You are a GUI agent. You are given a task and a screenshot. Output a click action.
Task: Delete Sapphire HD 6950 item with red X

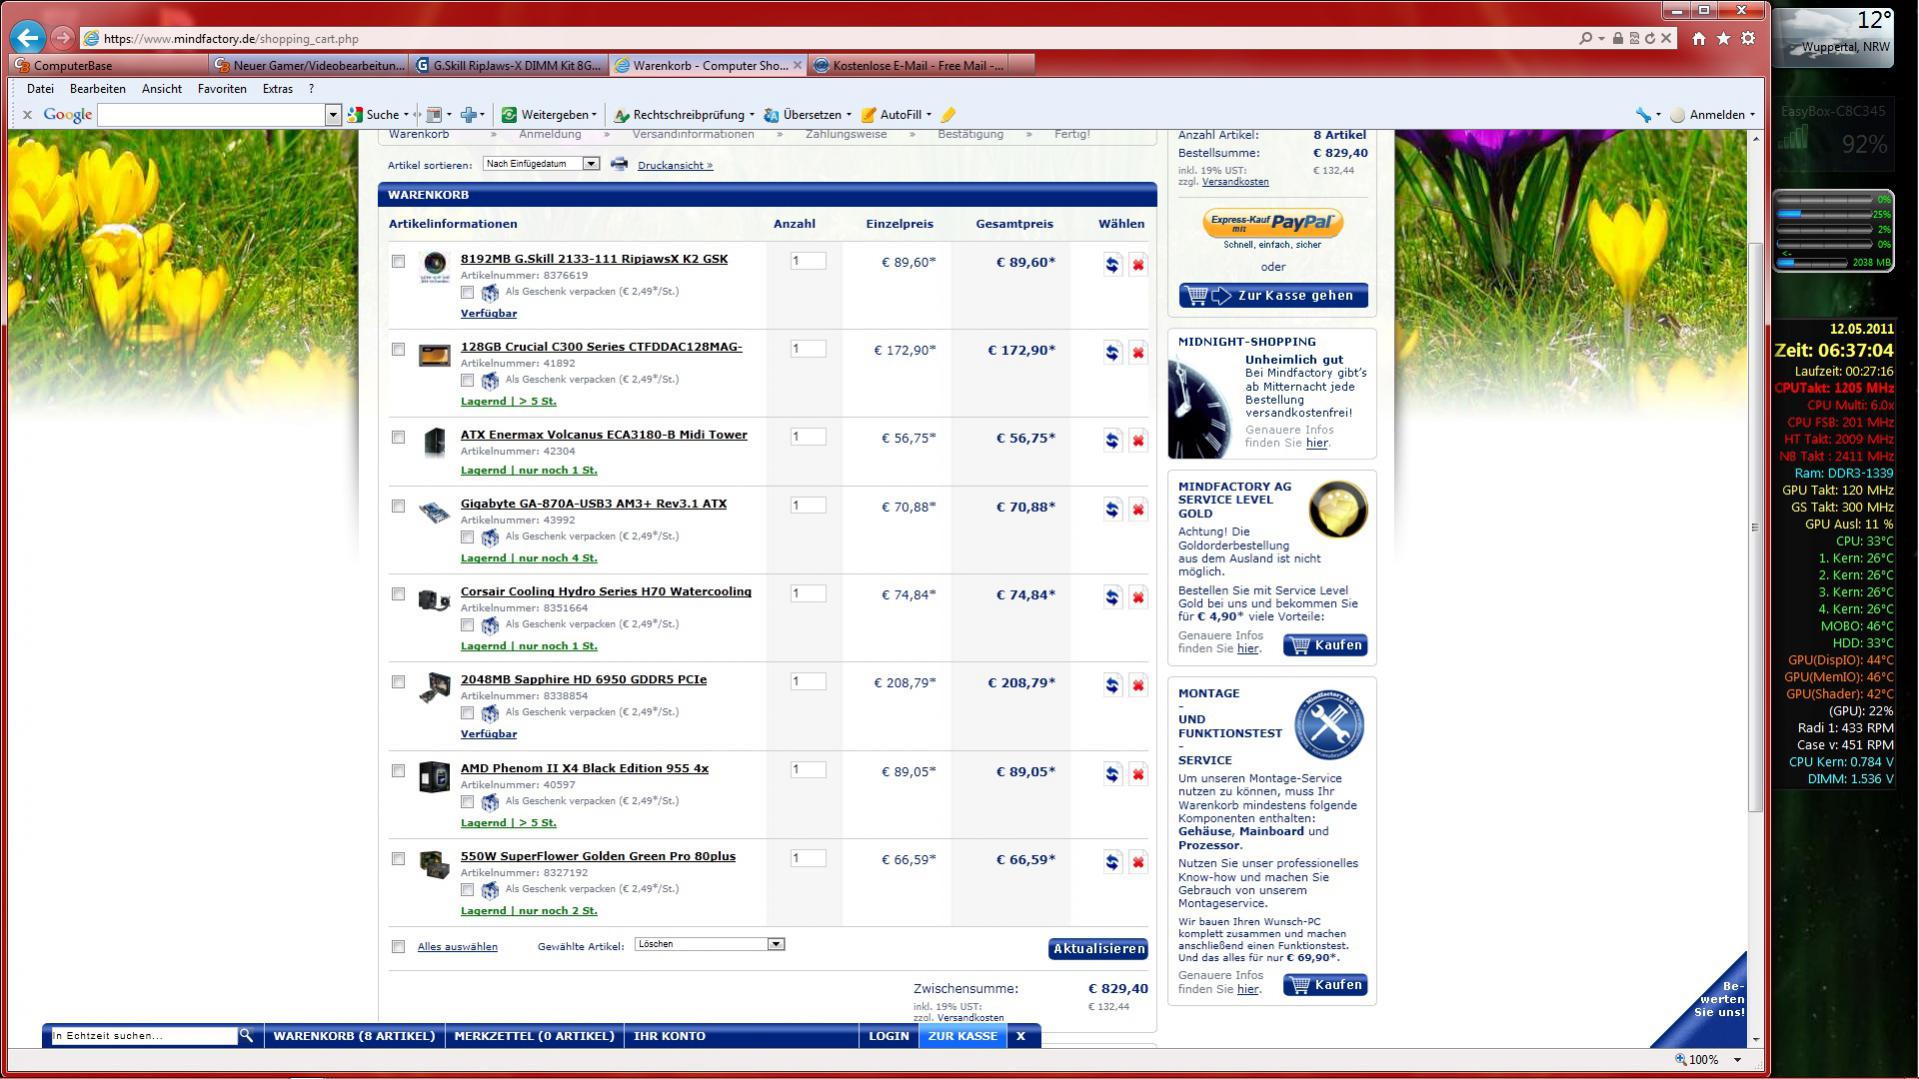[1138, 685]
